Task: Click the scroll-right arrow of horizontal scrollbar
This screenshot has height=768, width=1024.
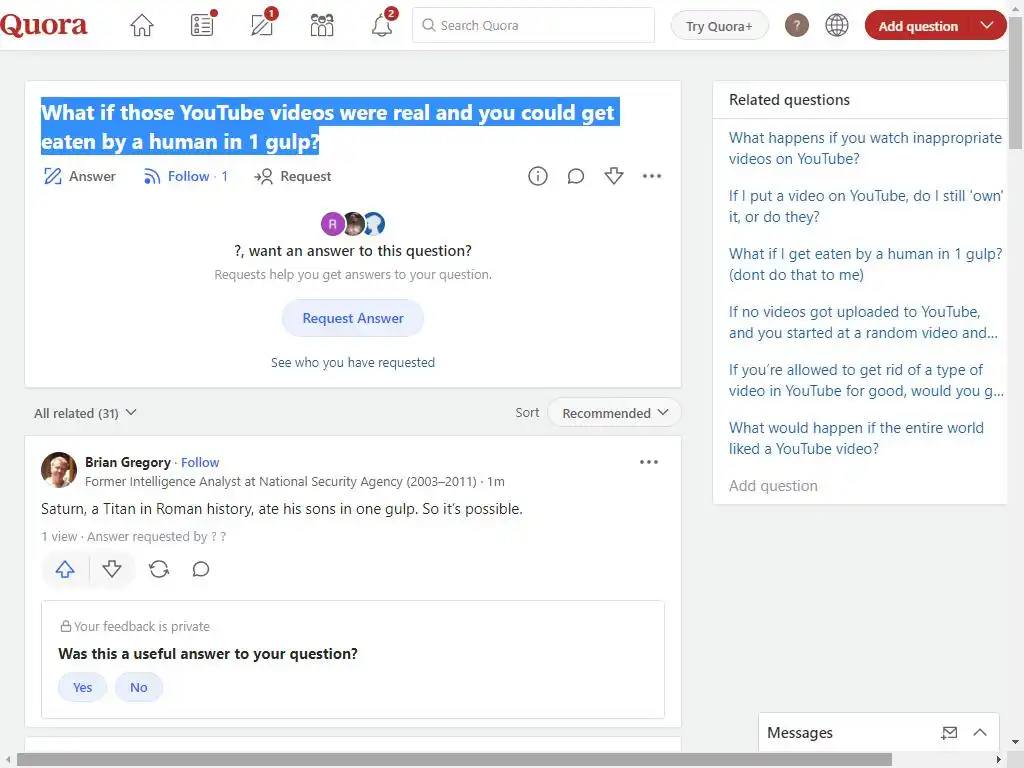Action: point(999,760)
